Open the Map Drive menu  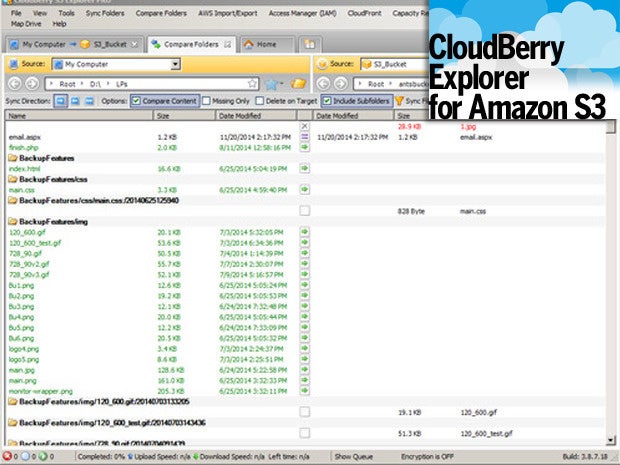click(x=26, y=24)
